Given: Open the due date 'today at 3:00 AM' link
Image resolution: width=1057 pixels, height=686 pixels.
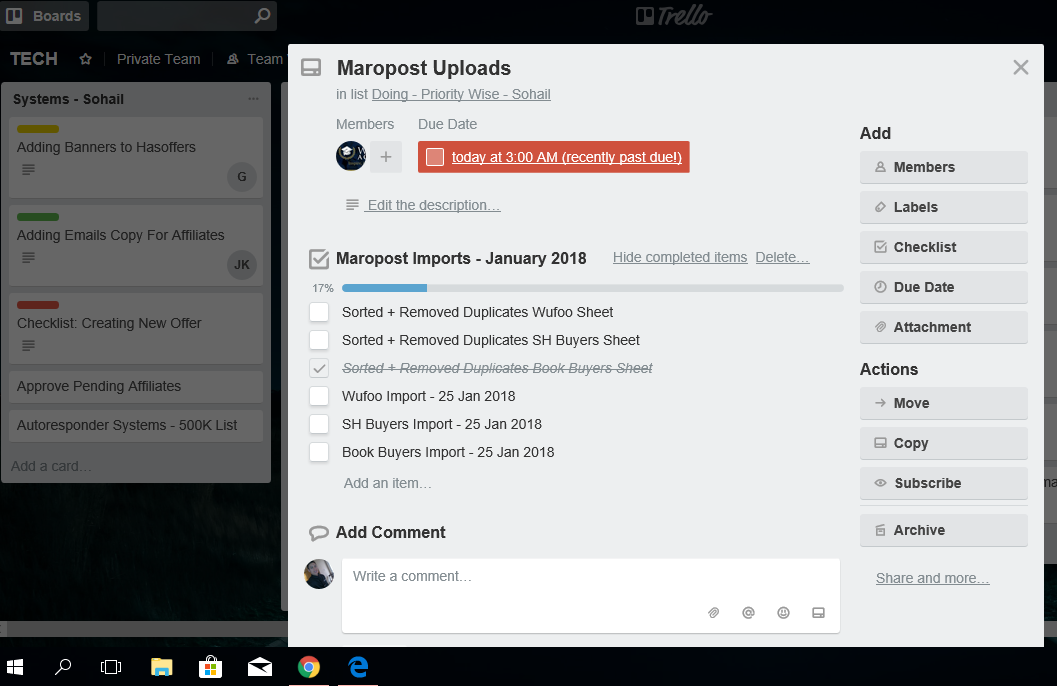Looking at the screenshot, I should pyautogui.click(x=567, y=157).
